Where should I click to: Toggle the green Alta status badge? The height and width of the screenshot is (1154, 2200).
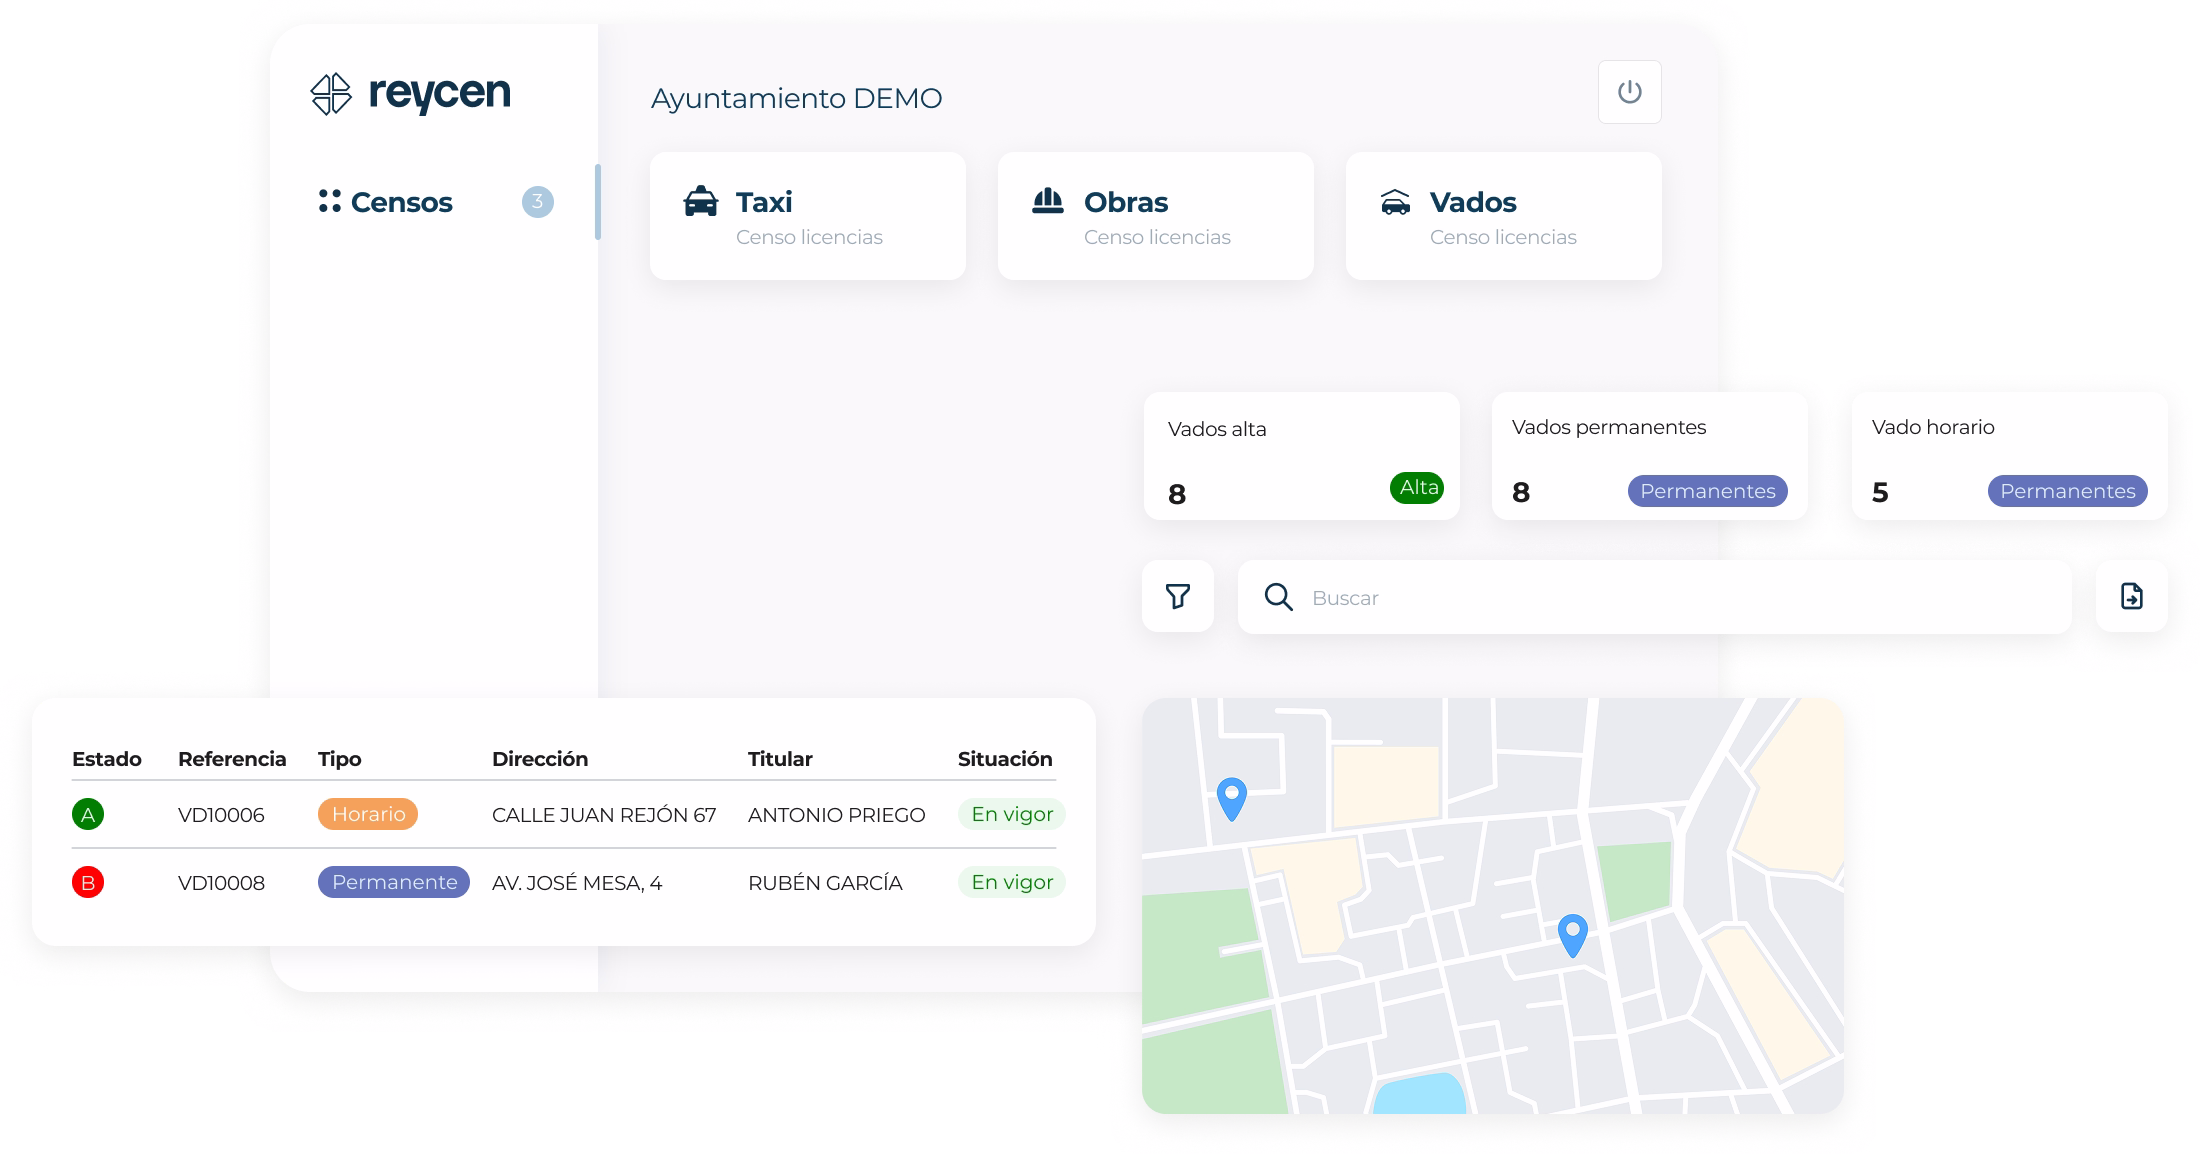pos(1416,488)
